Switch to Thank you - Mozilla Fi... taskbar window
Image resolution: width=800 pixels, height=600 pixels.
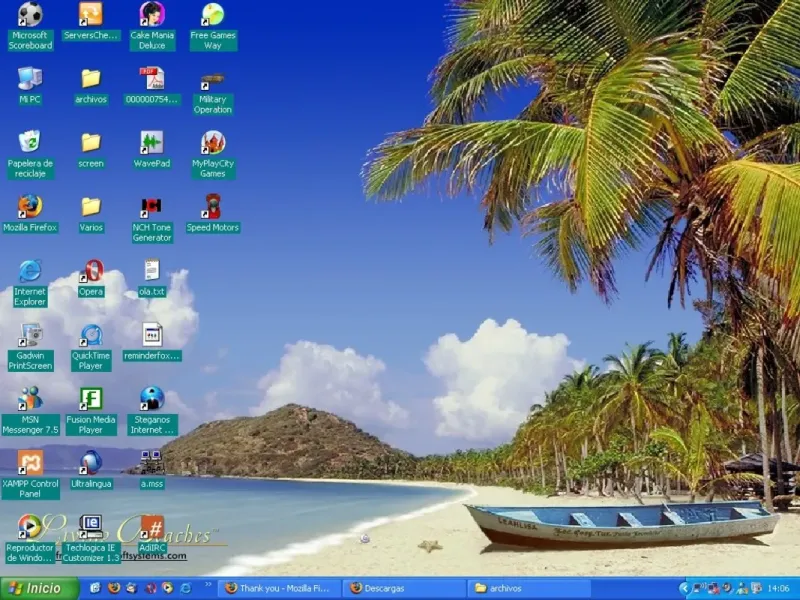coord(279,588)
